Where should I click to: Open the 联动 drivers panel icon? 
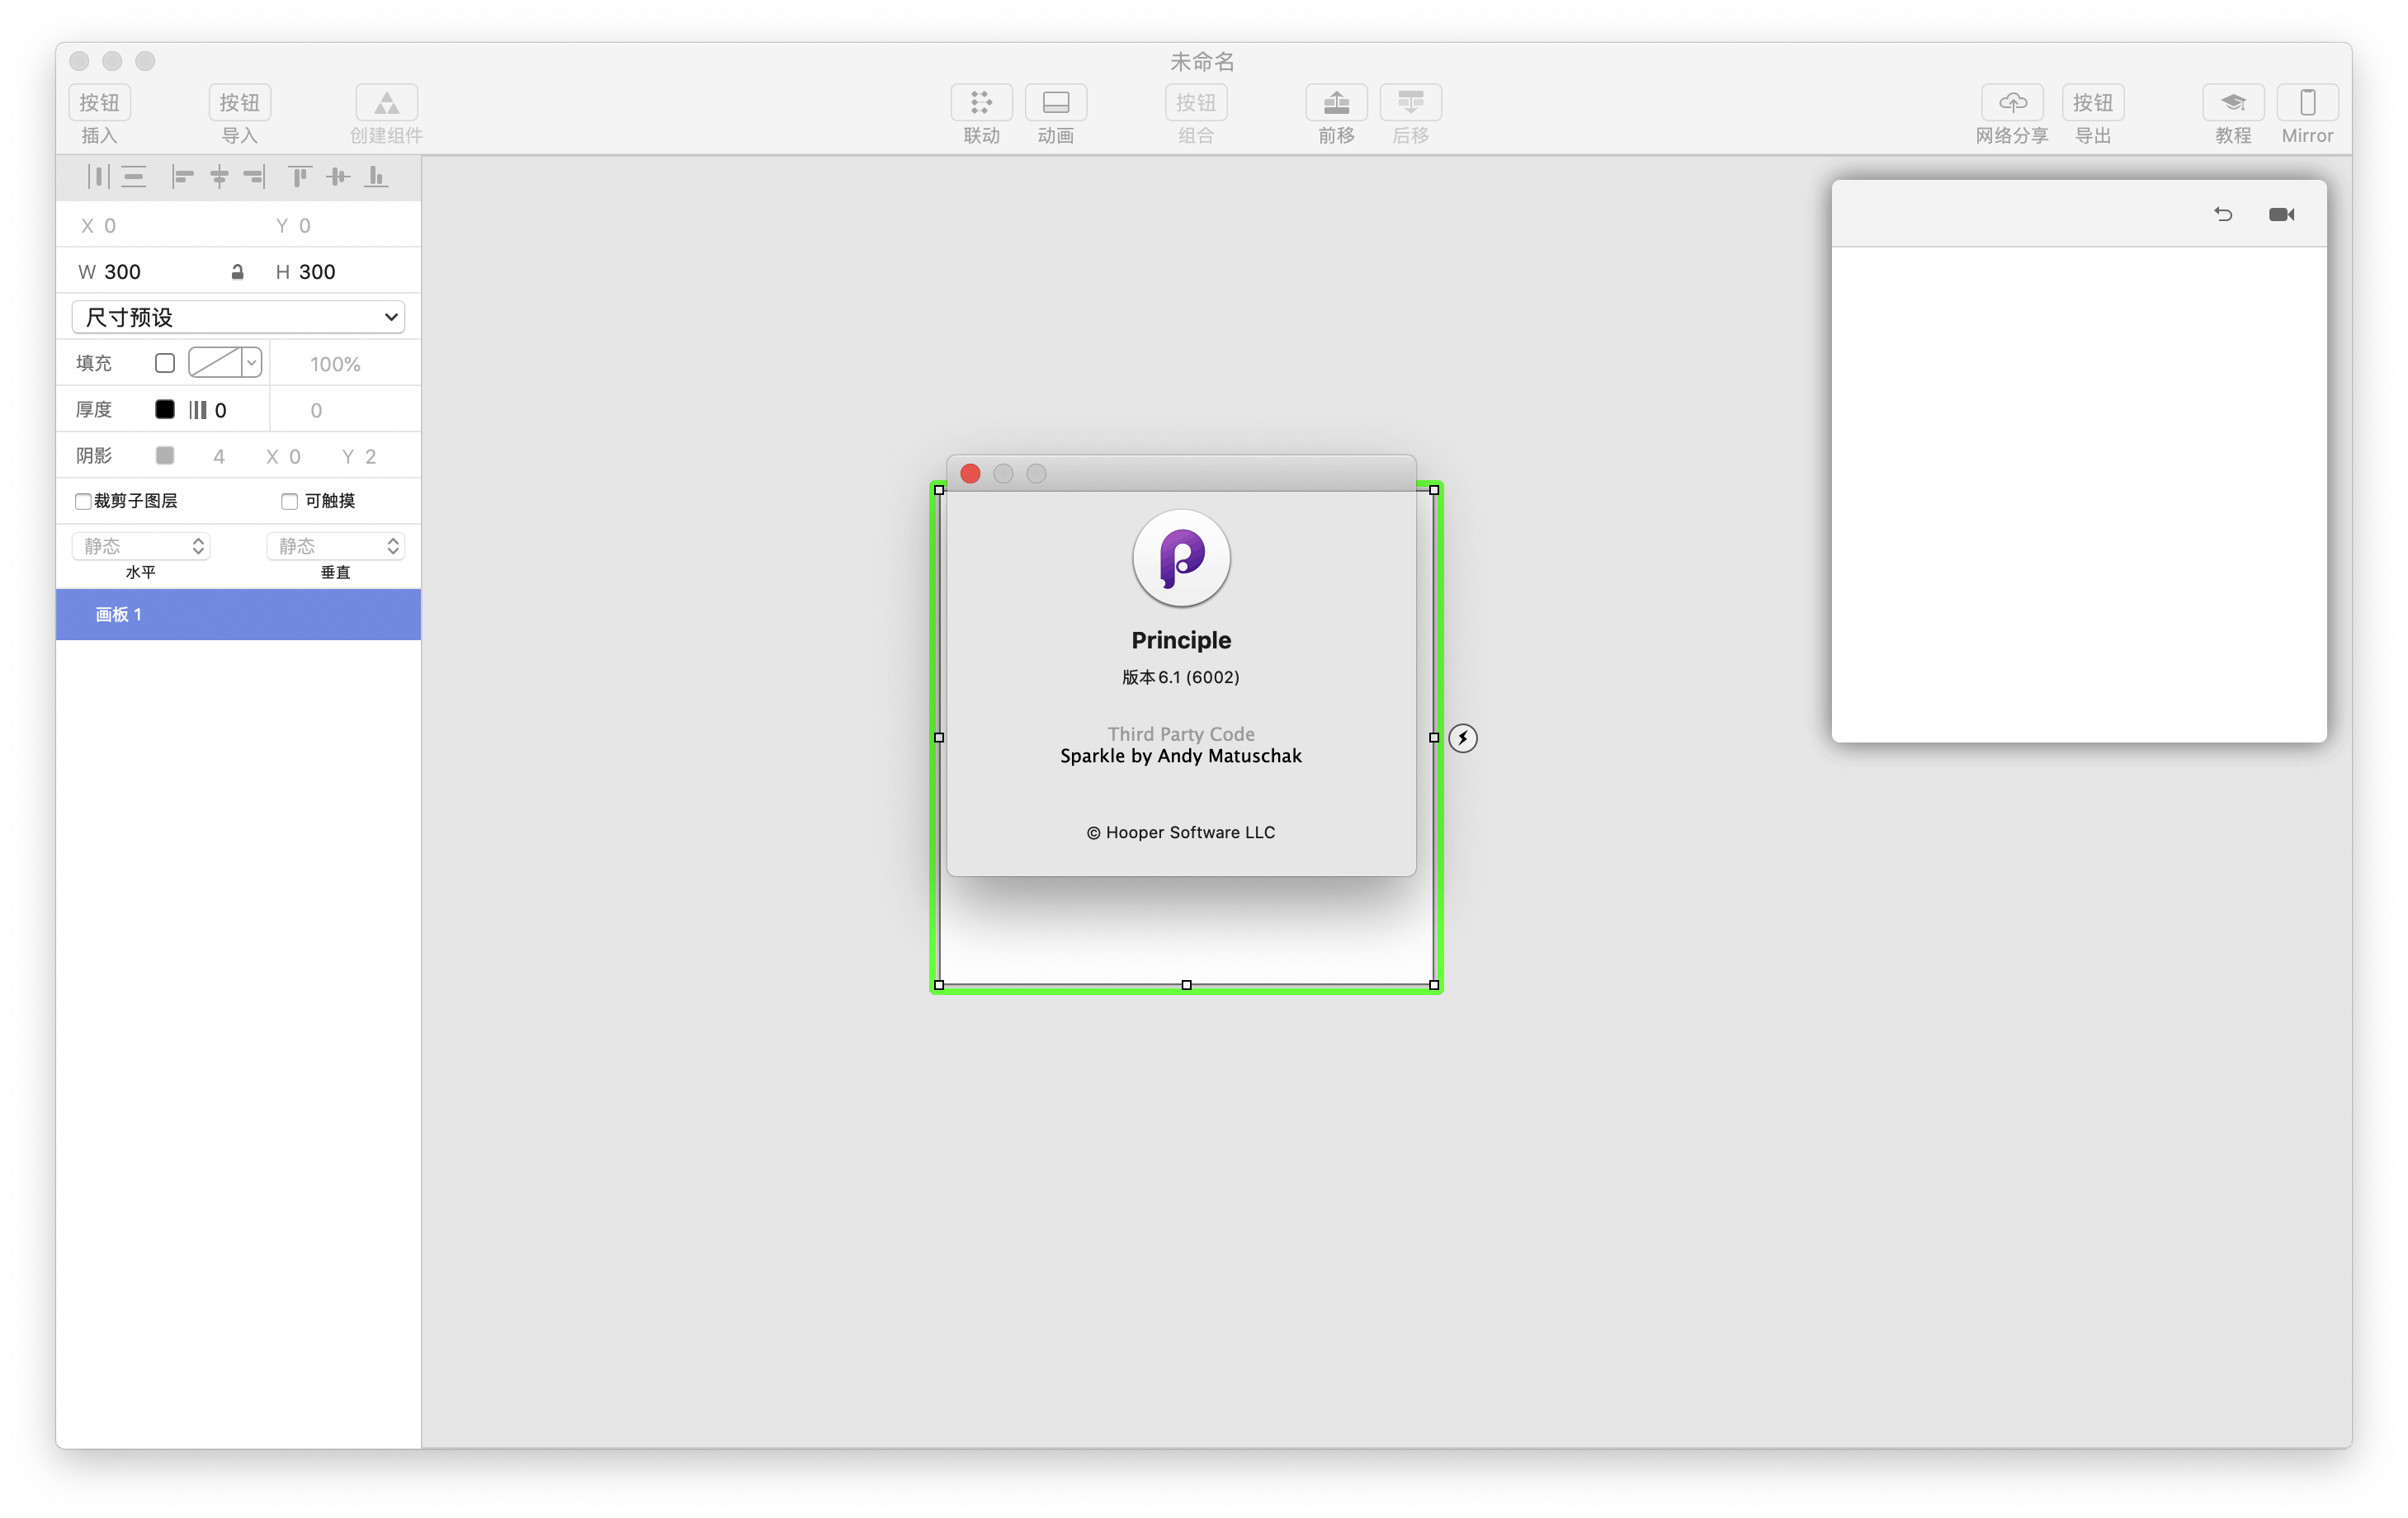980,102
